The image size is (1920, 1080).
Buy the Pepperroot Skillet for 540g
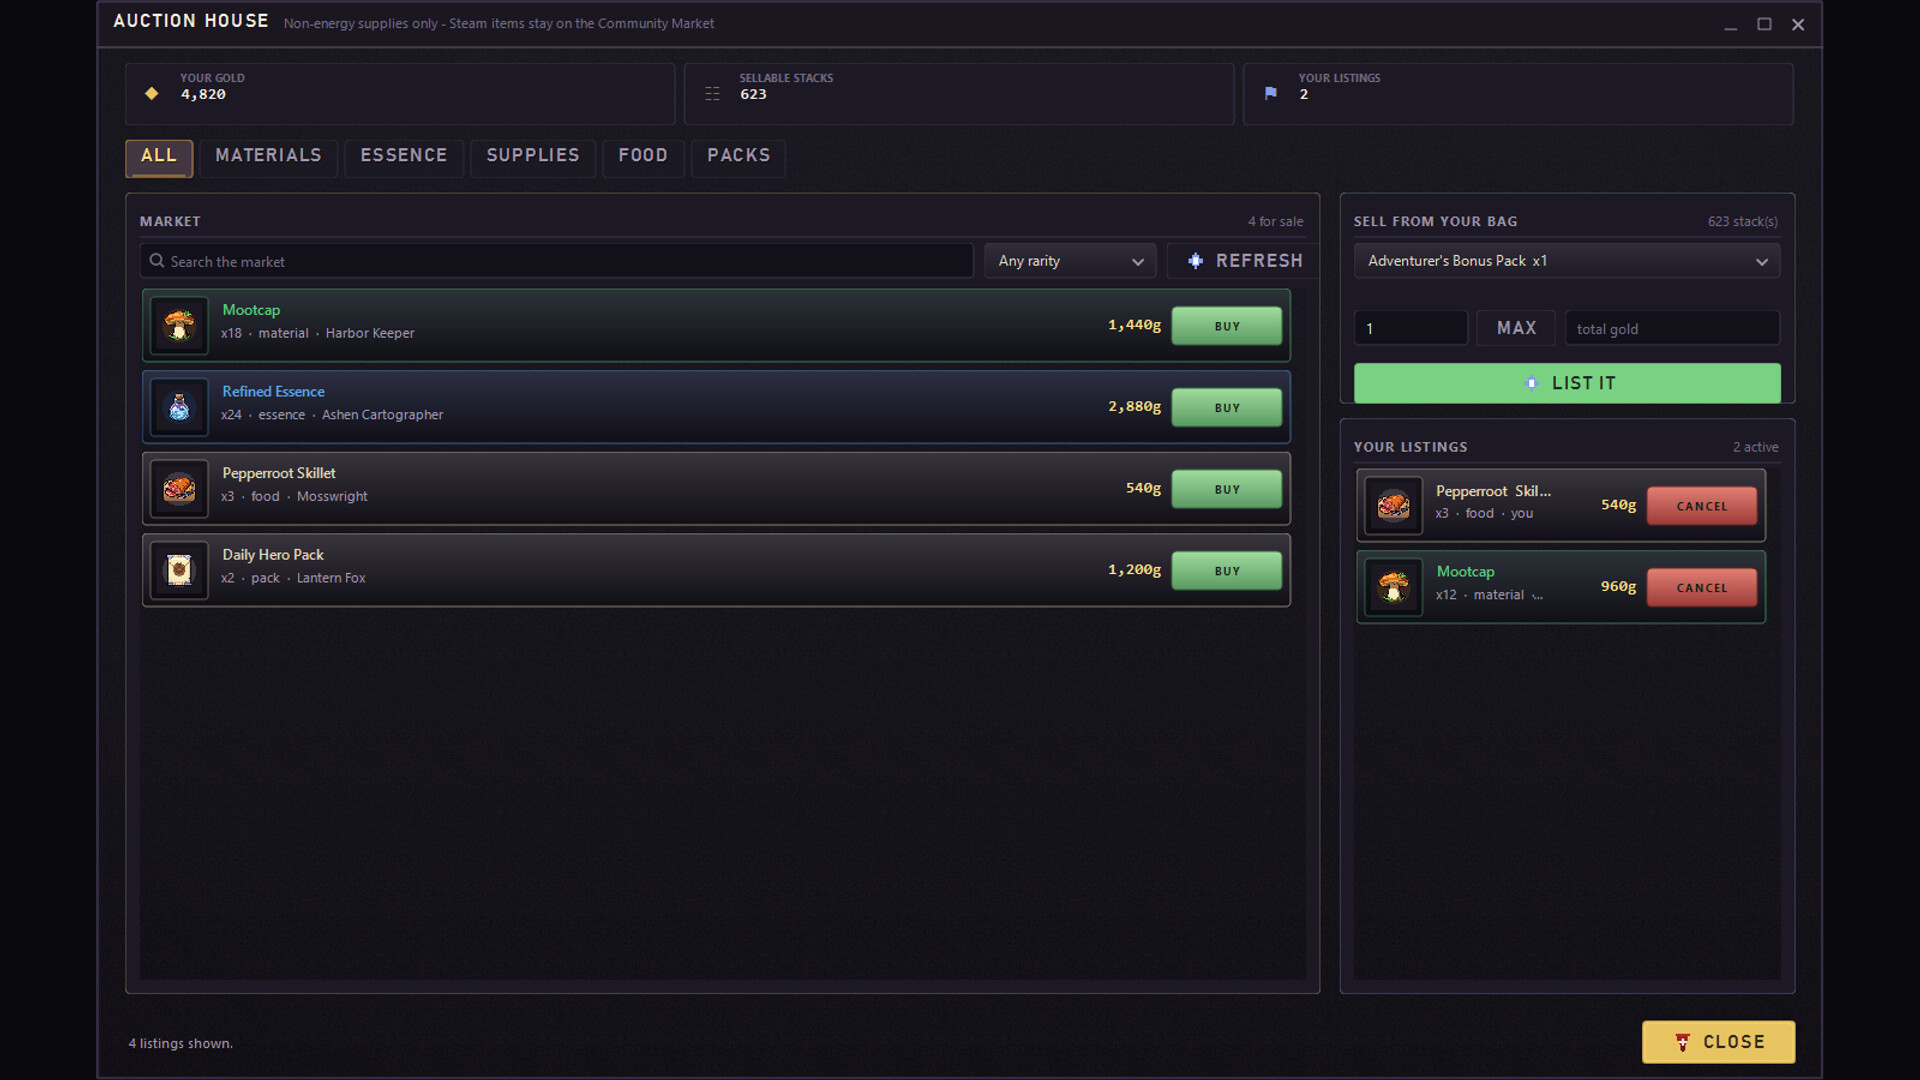tap(1227, 489)
